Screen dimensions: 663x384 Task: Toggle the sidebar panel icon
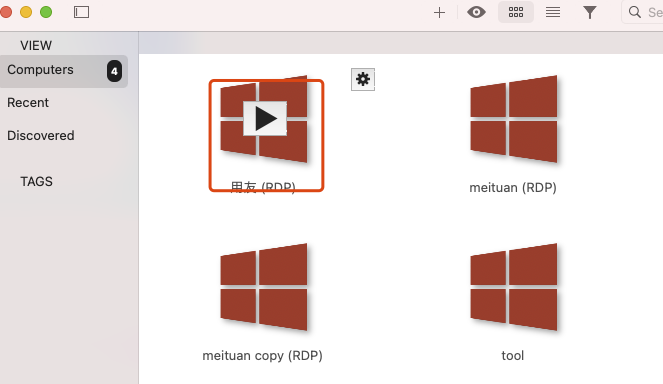pyautogui.click(x=81, y=12)
